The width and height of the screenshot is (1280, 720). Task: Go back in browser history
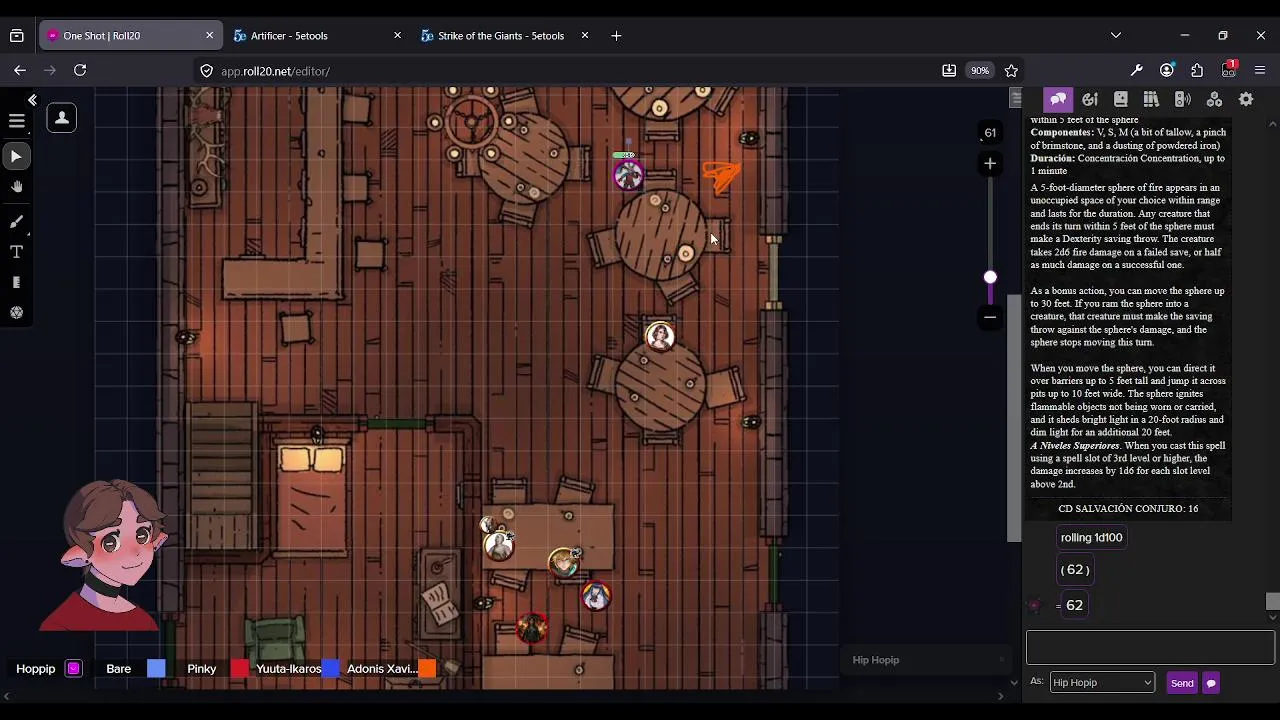20,70
